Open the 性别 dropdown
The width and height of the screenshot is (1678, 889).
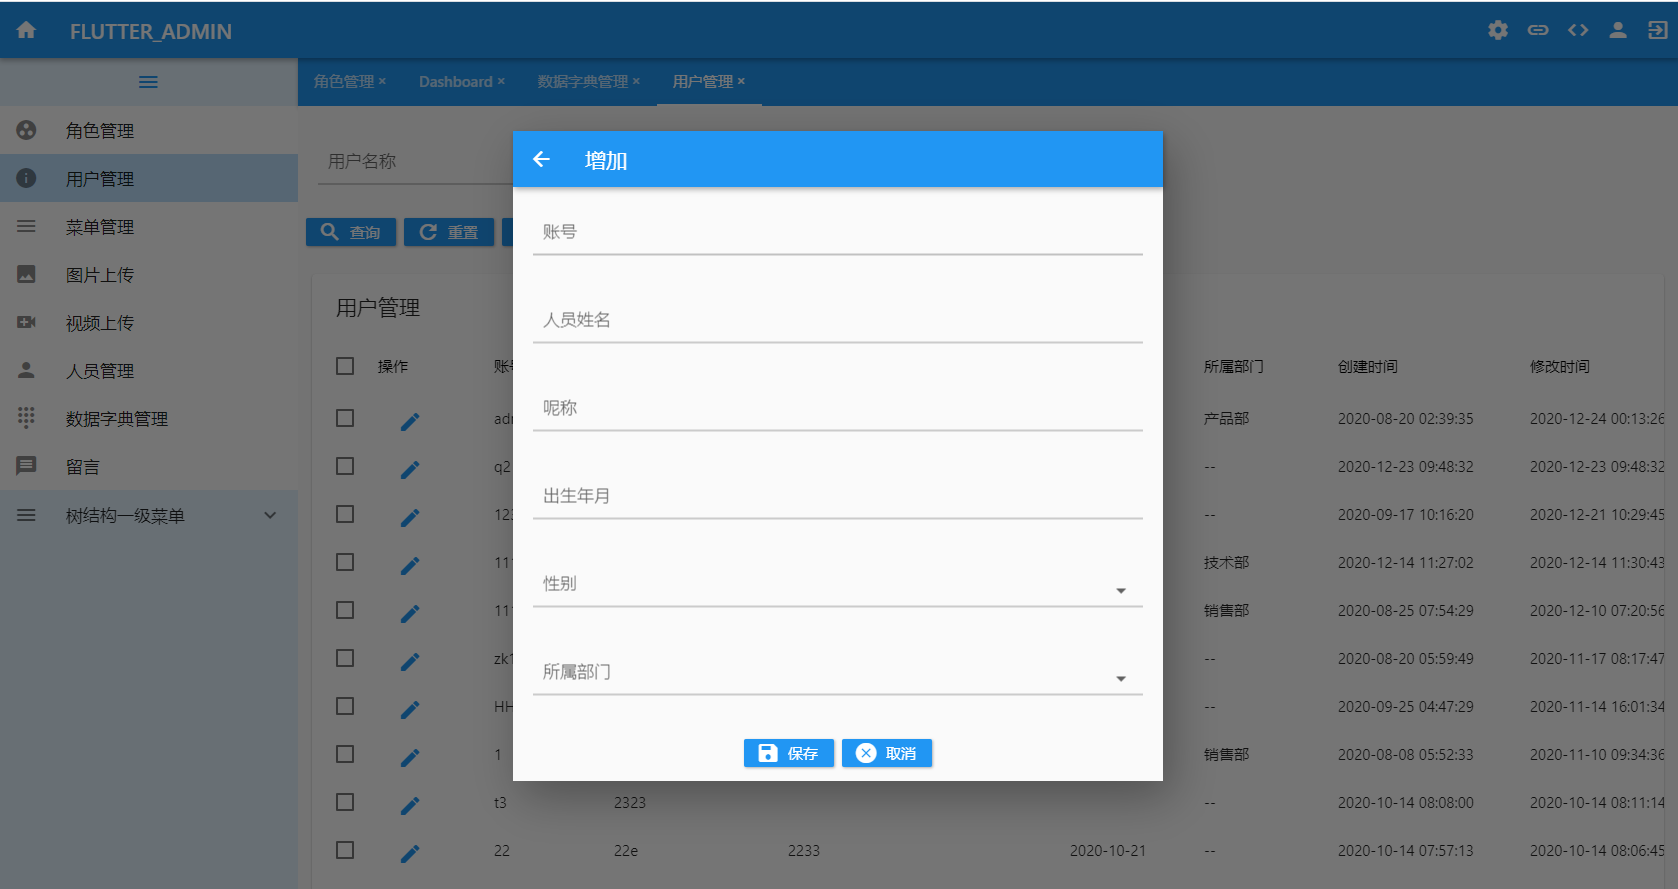[837, 585]
